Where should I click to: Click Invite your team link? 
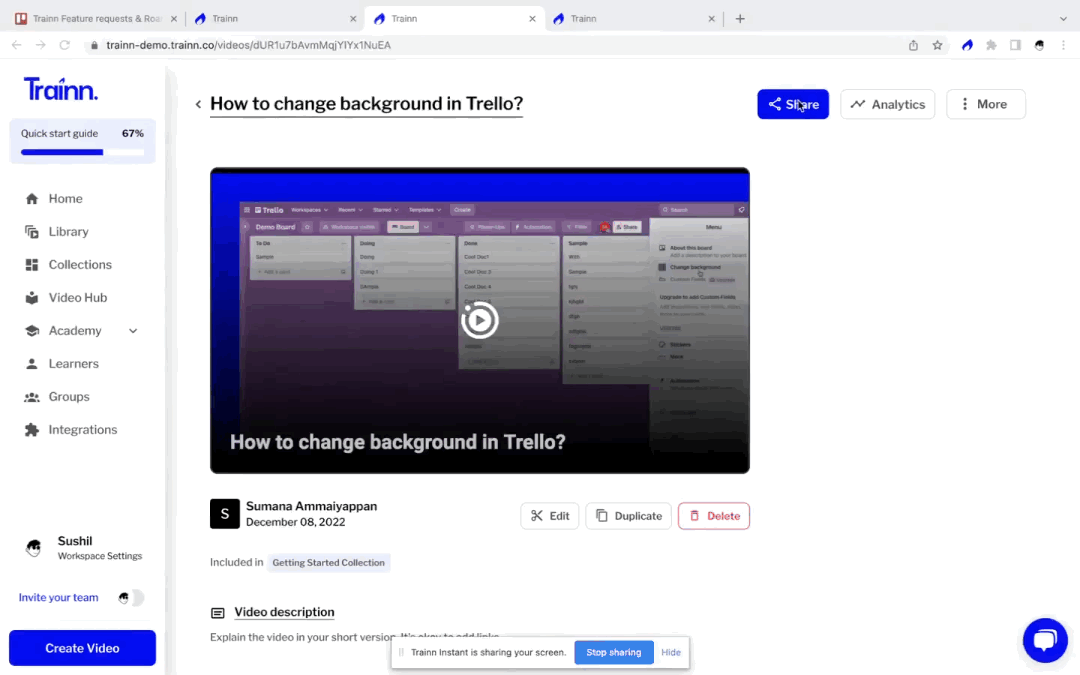(x=59, y=597)
